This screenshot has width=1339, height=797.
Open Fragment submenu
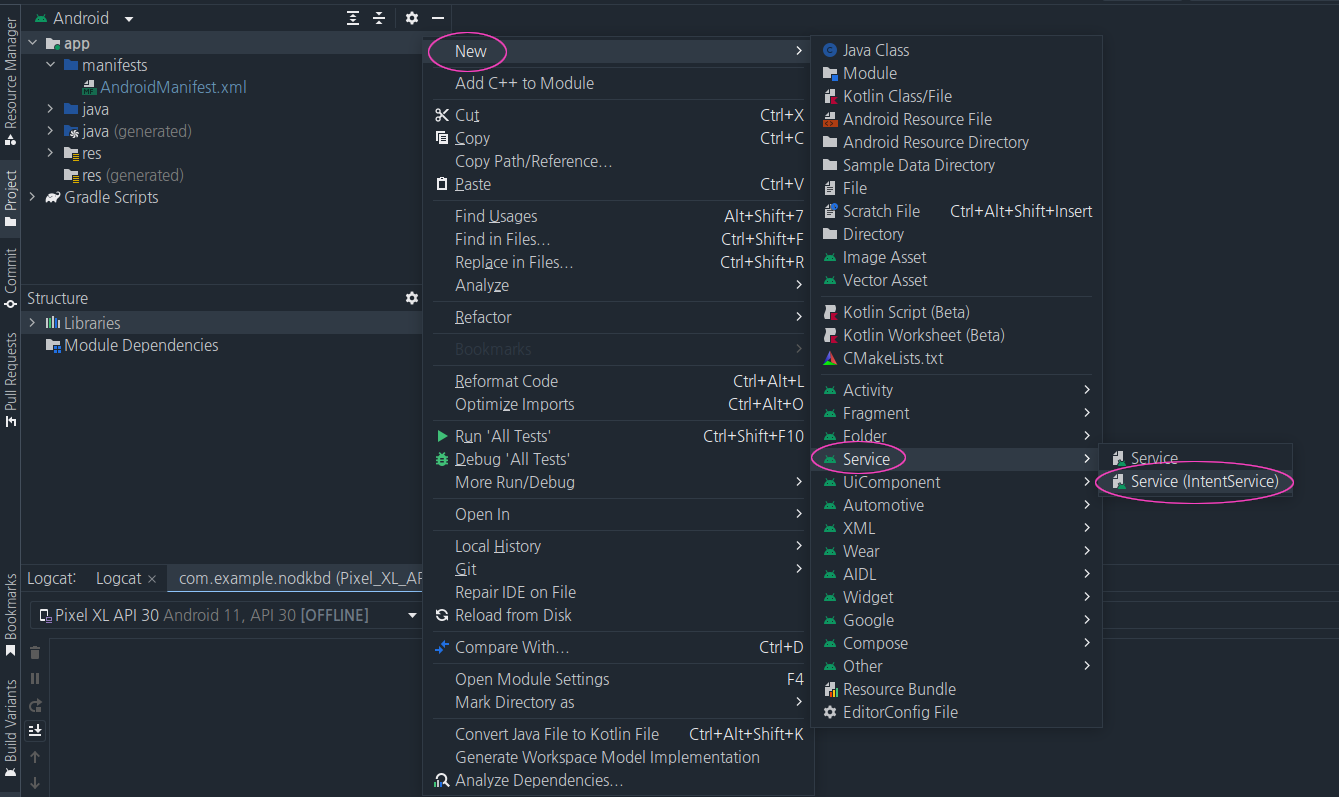click(956, 413)
